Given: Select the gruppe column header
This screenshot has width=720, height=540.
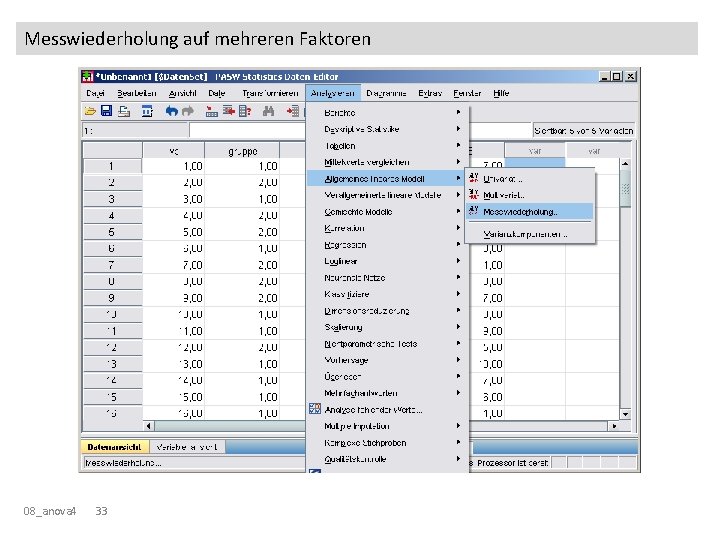Looking at the screenshot, I should point(242,151).
